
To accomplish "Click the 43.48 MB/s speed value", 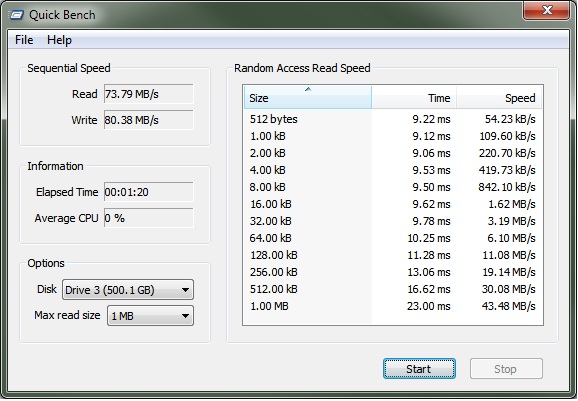I will (509, 306).
